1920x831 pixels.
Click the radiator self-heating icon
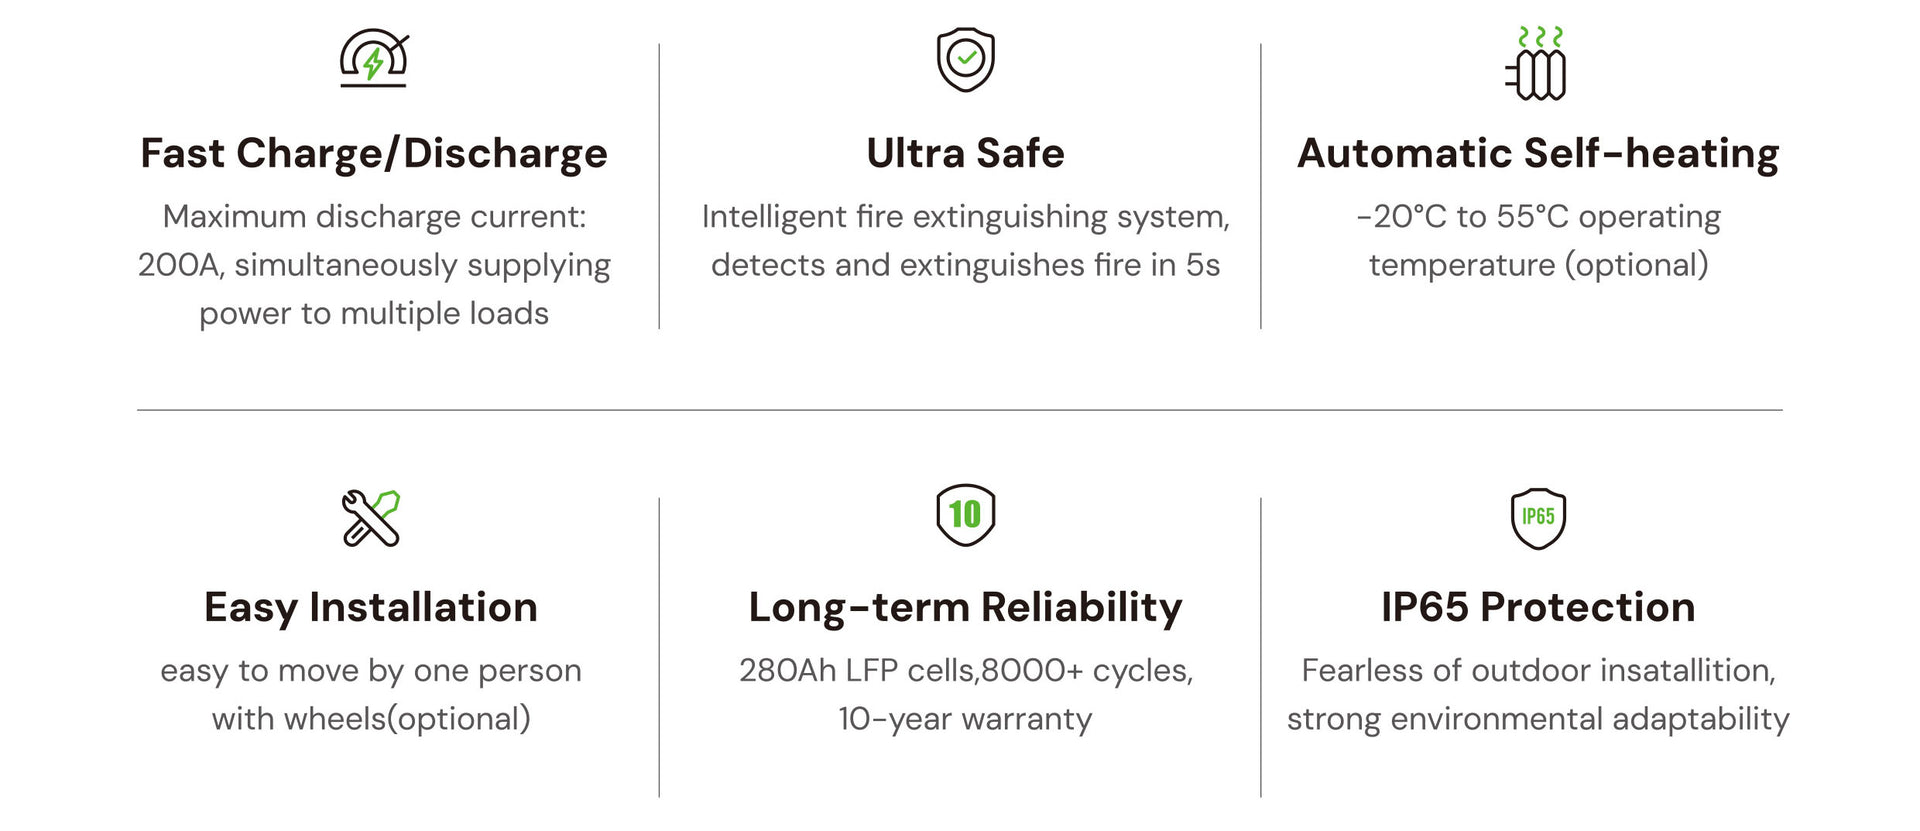point(1537,63)
